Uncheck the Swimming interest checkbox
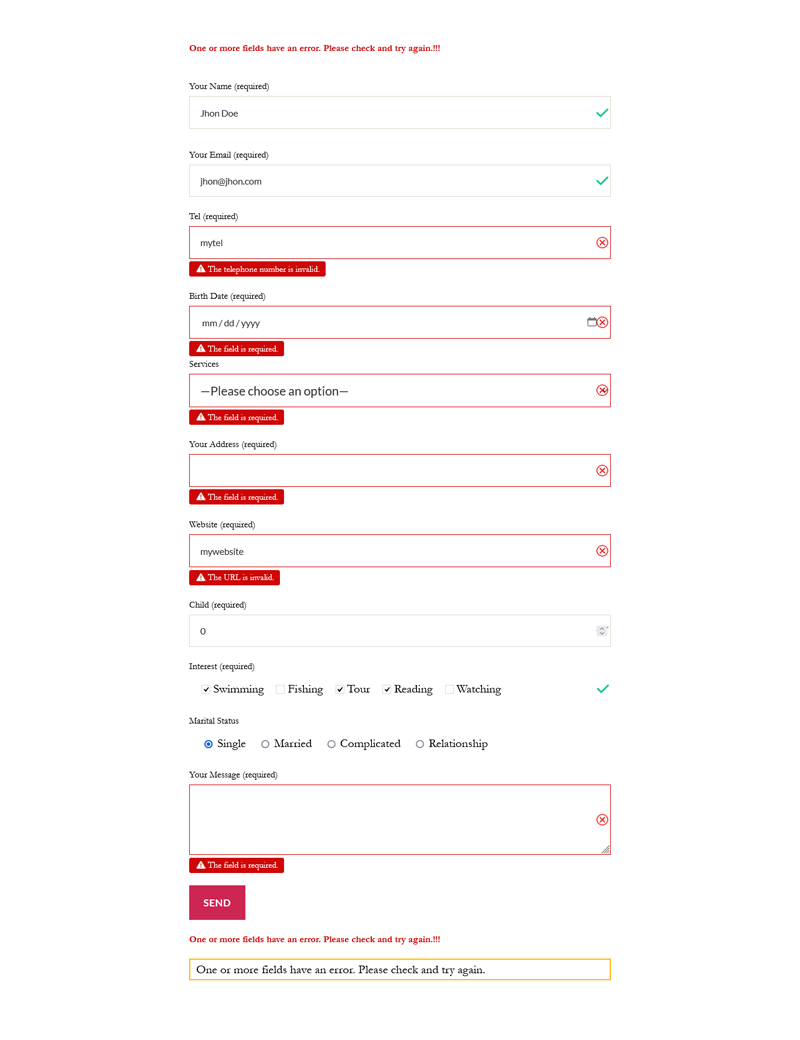 206,689
